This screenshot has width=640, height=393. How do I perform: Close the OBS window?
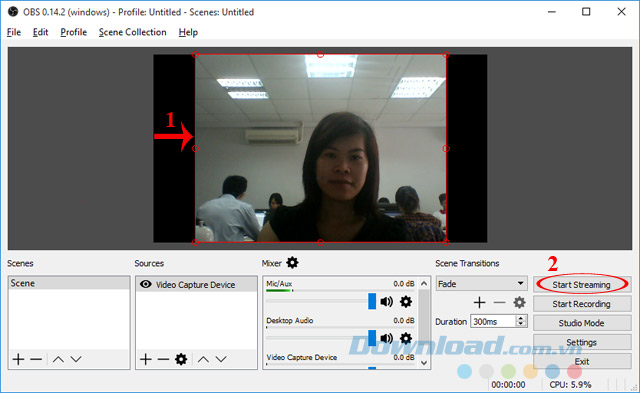(621, 12)
